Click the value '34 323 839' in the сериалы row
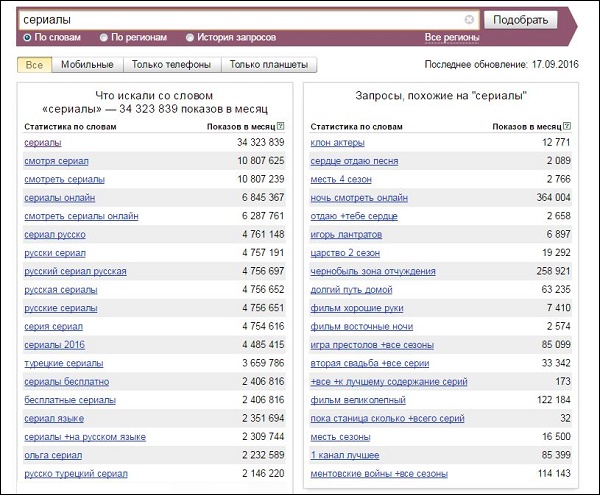600x495 pixels. [261, 142]
